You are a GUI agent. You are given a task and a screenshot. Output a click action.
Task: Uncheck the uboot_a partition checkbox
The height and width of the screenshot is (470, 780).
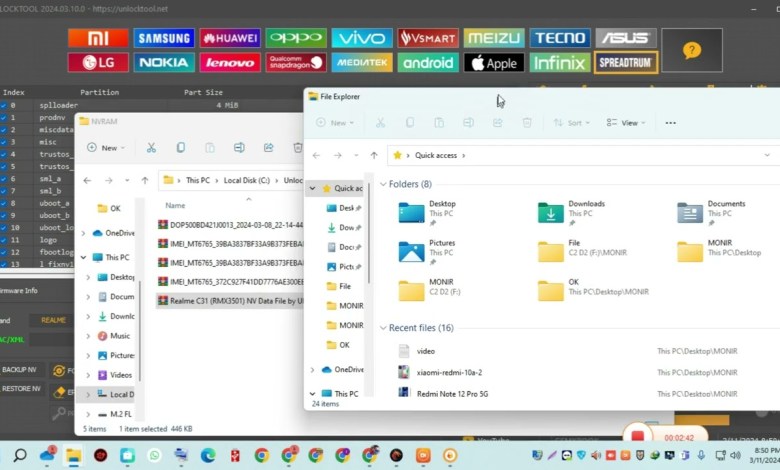click(x=3, y=203)
